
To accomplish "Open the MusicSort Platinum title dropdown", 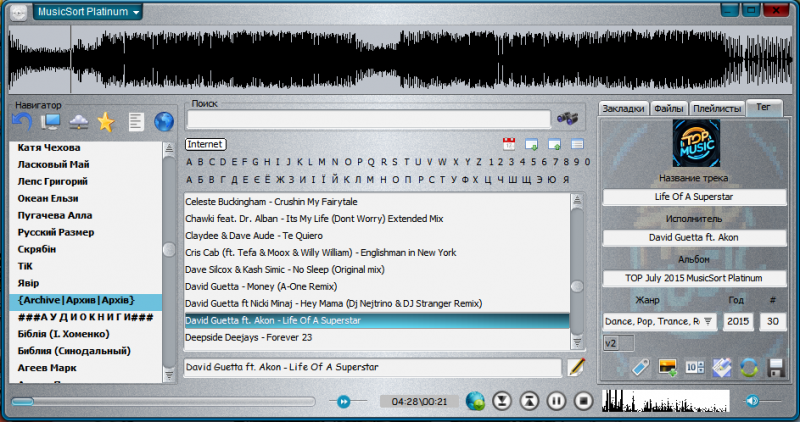I will (88, 12).
